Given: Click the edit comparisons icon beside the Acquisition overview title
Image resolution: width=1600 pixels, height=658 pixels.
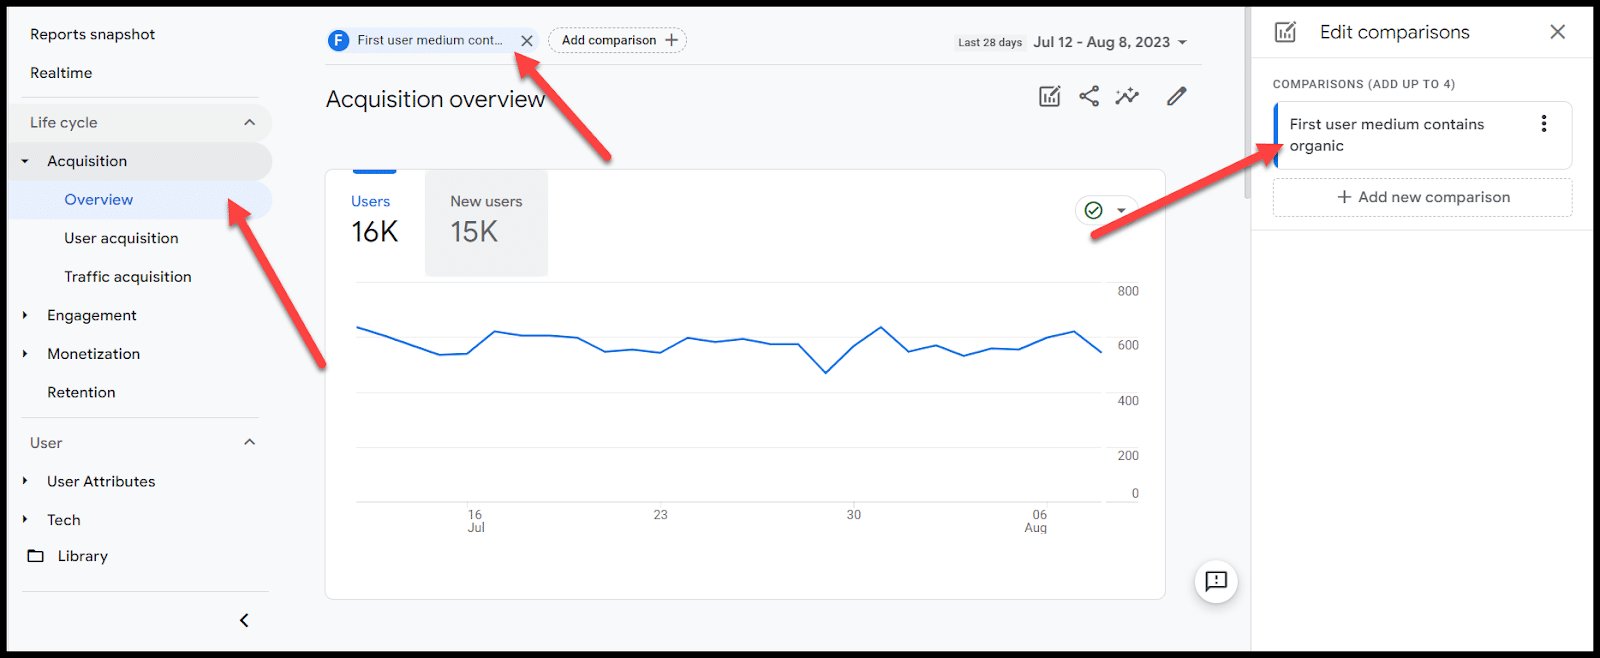Looking at the screenshot, I should 1049,96.
